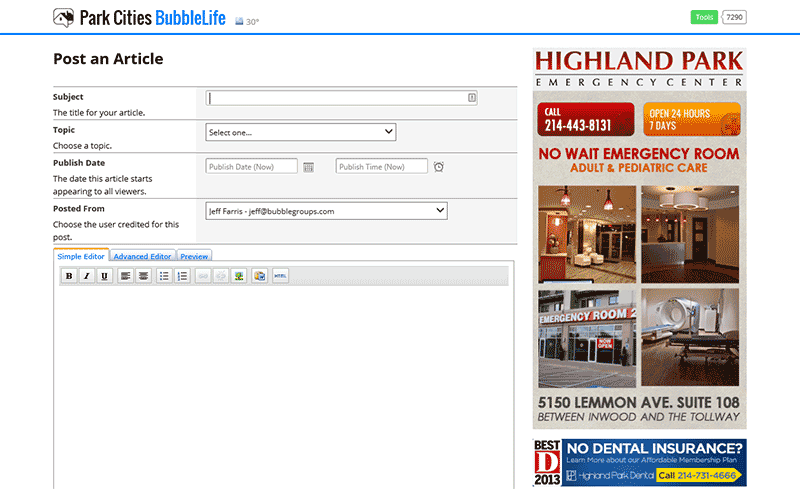The width and height of the screenshot is (800, 489).
Task: Click the CT scanner photo in ad
Action: click(690, 337)
